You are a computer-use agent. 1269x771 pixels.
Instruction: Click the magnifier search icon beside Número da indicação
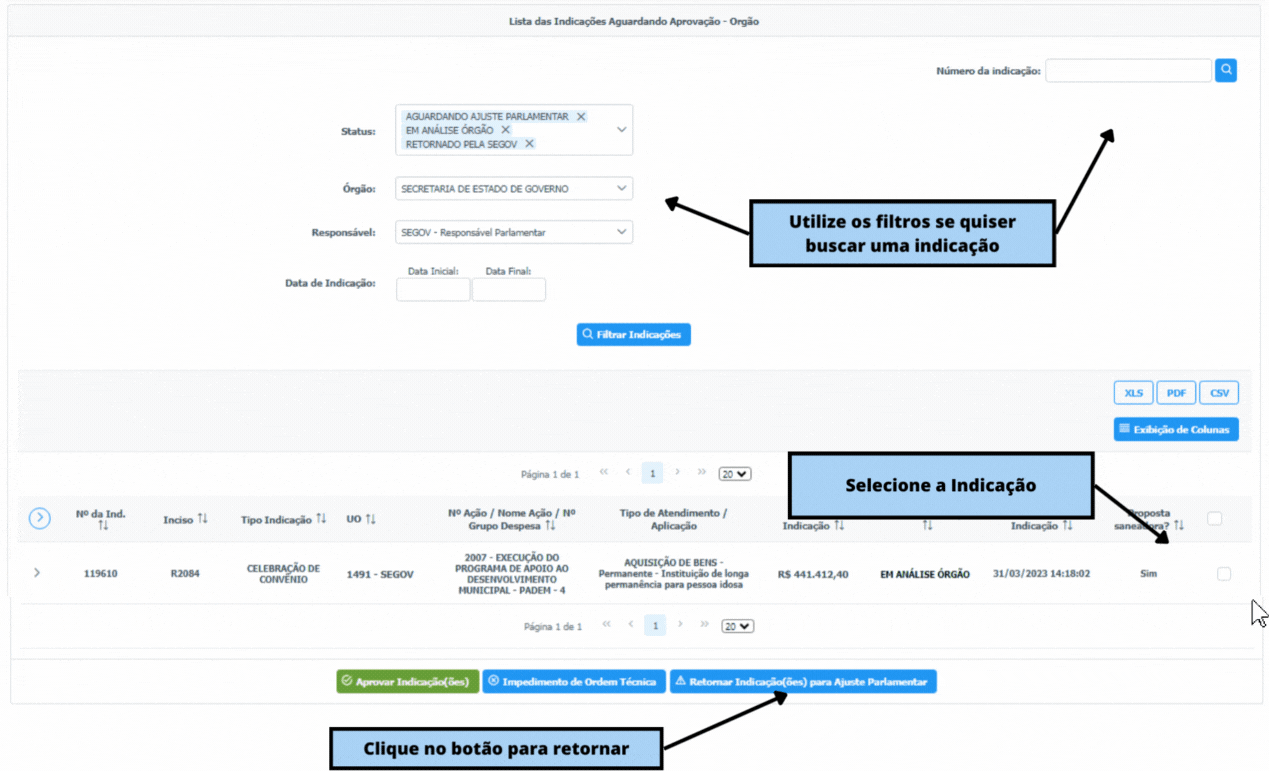(1225, 70)
